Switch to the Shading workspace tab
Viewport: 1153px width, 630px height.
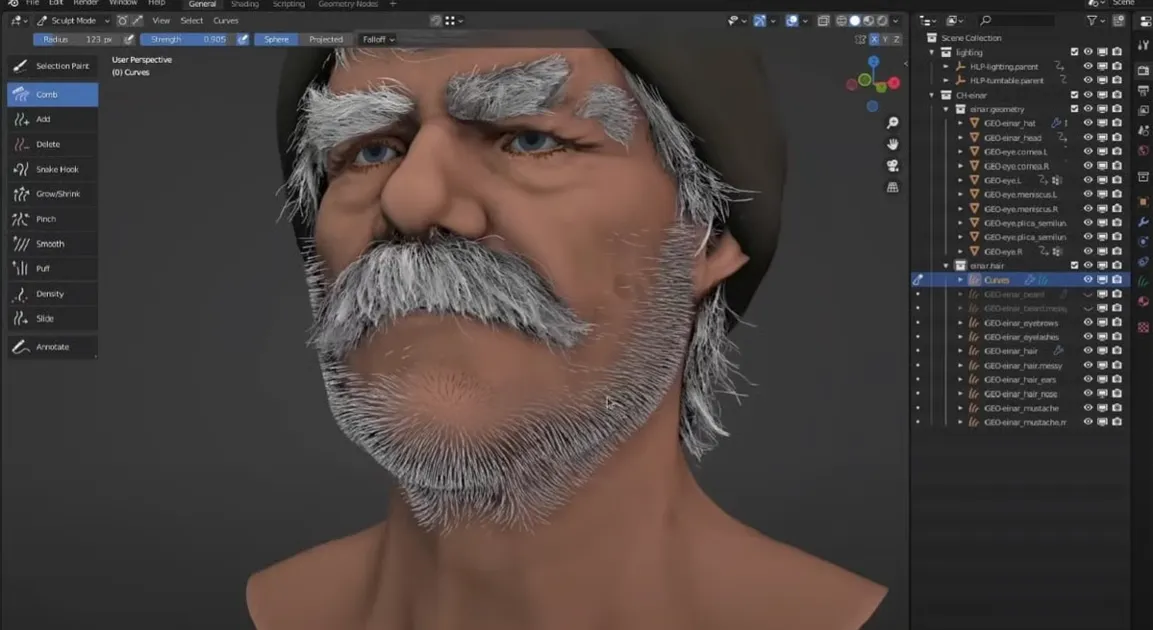tap(245, 4)
